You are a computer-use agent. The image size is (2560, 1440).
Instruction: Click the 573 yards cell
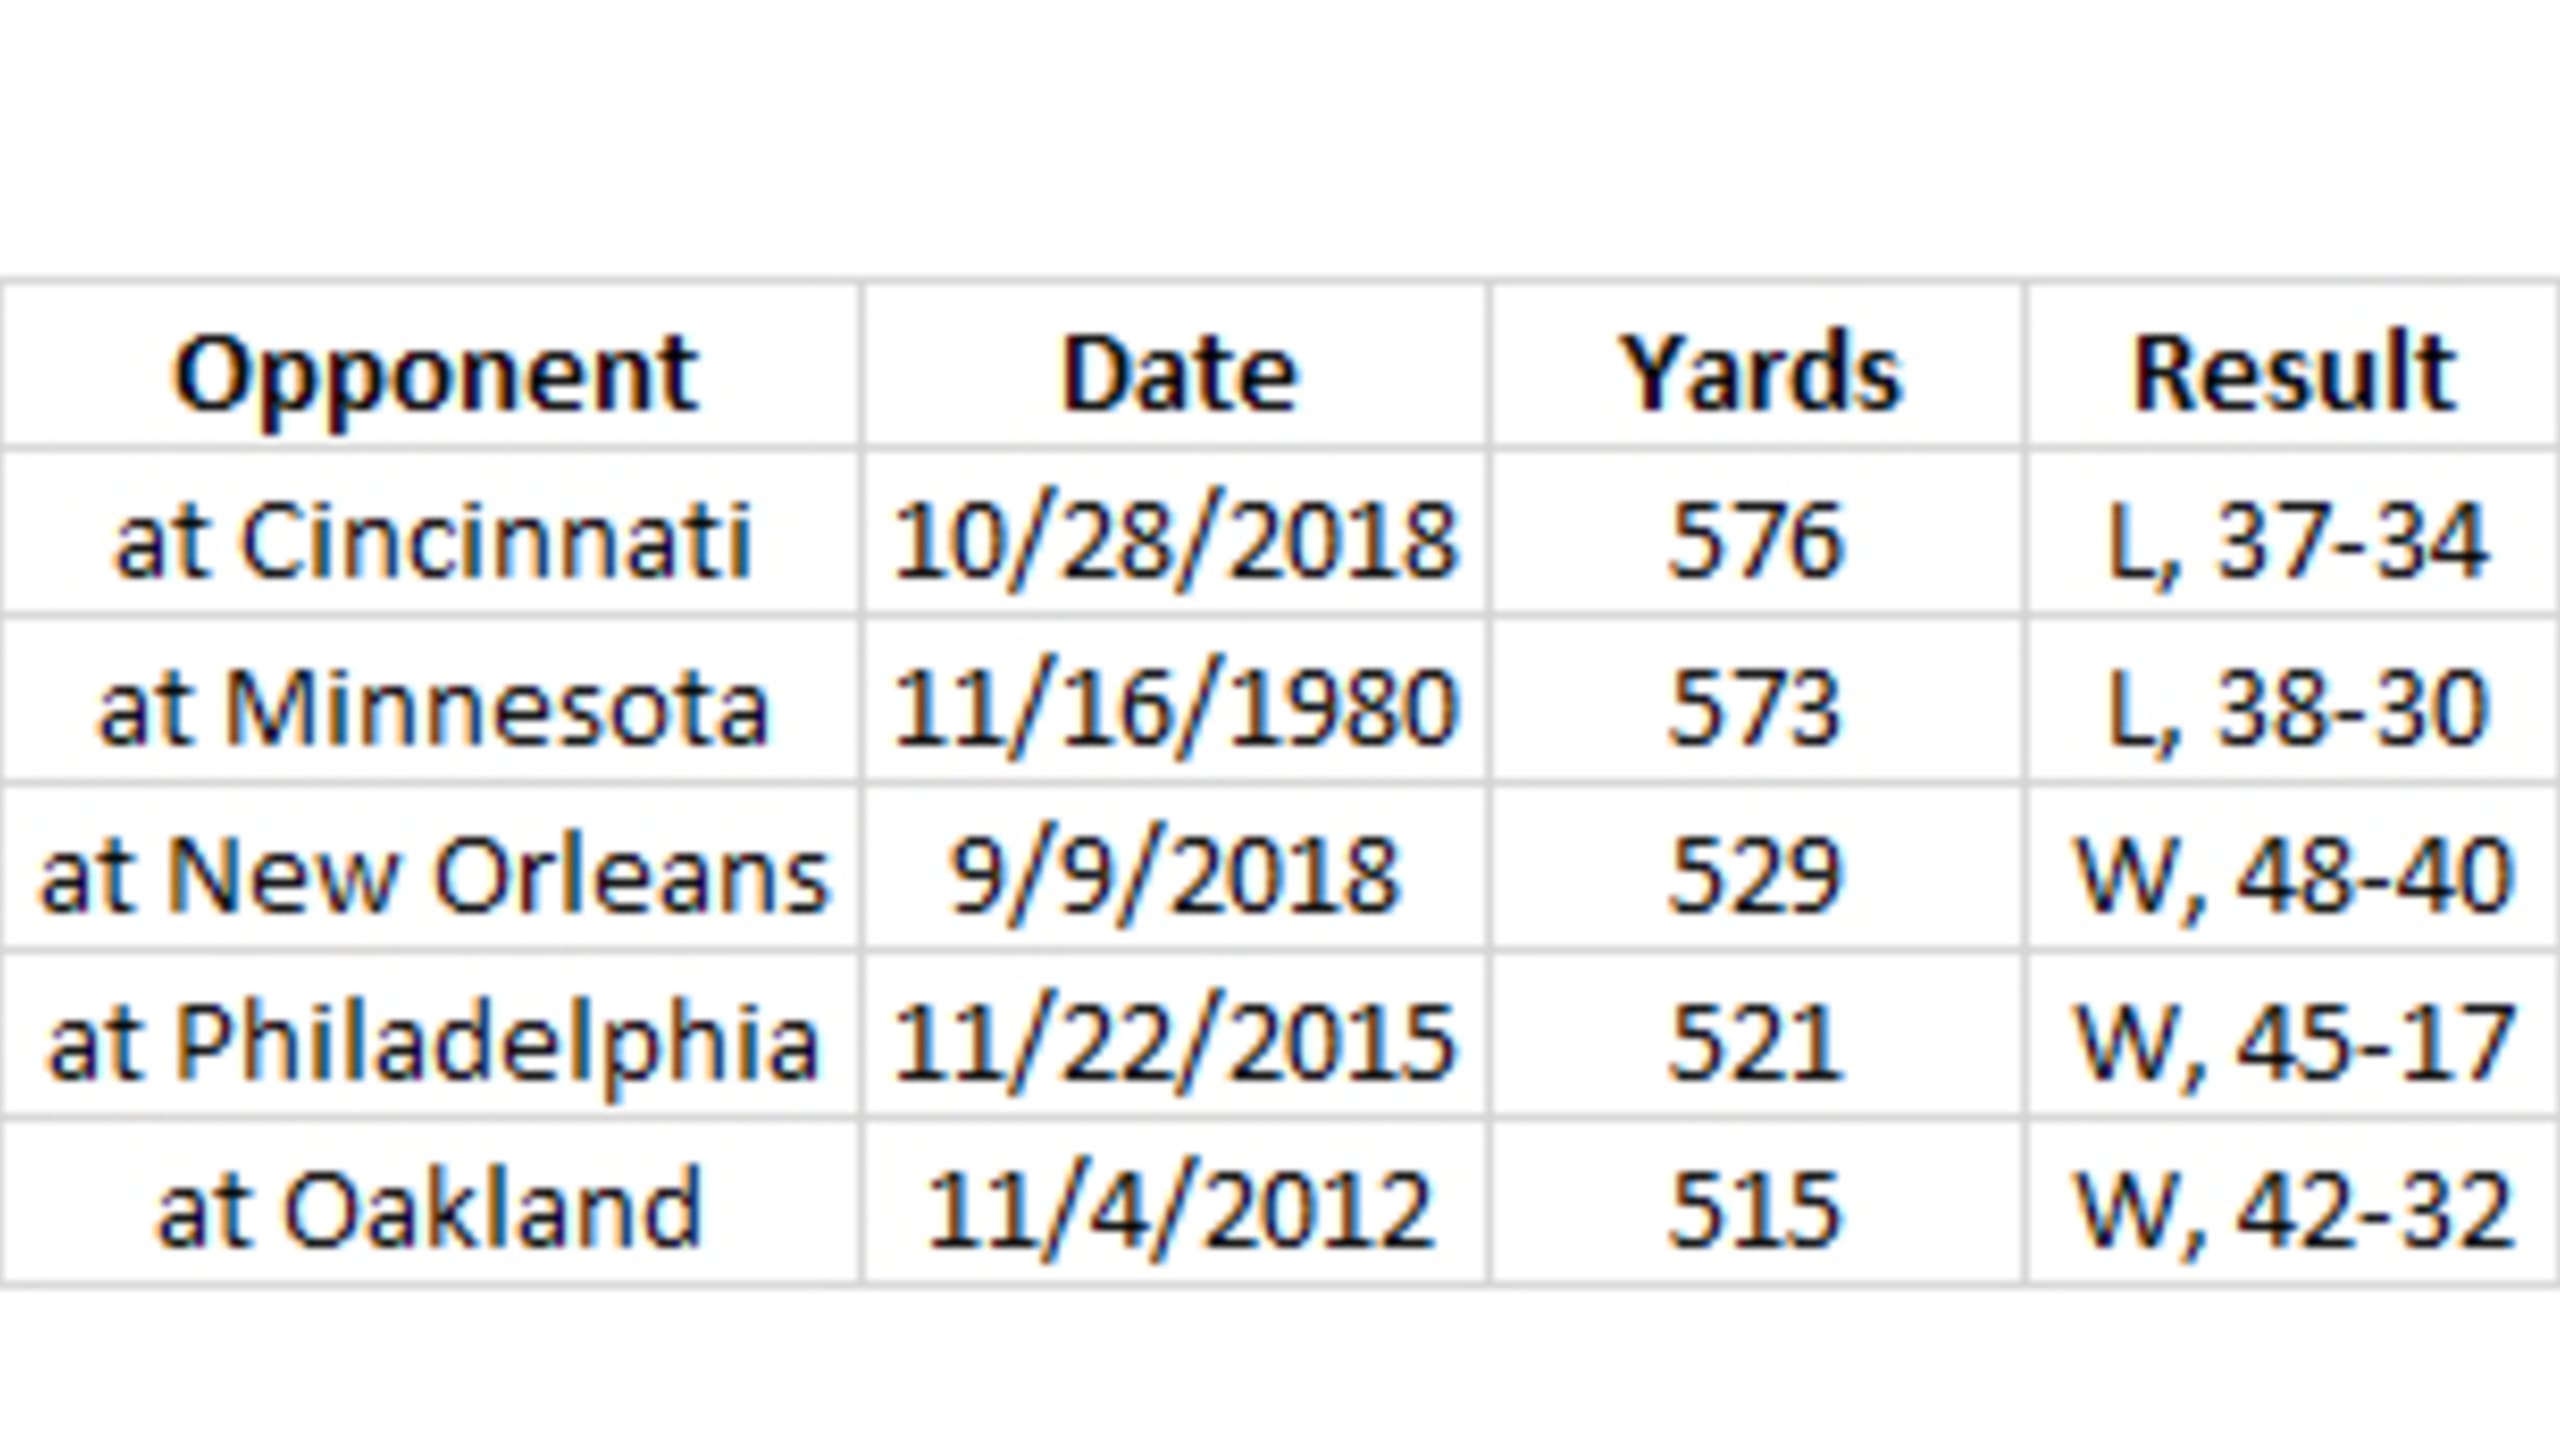[x=1757, y=699]
